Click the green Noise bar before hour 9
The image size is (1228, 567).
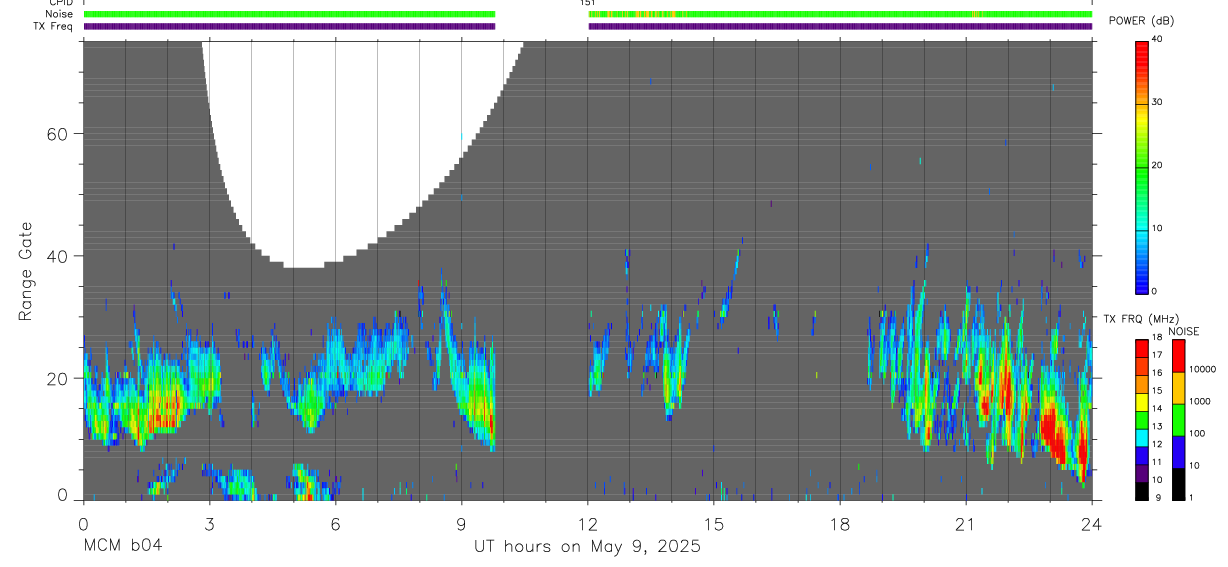(x=289, y=14)
